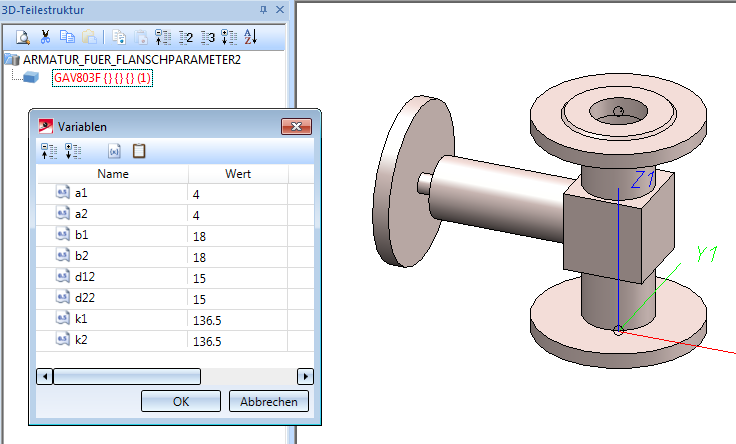The width and height of the screenshot is (736, 444).
Task: Select the ARMATUR_FUER_FLANSCHPARAMETER2 assembly node
Action: pos(132,60)
